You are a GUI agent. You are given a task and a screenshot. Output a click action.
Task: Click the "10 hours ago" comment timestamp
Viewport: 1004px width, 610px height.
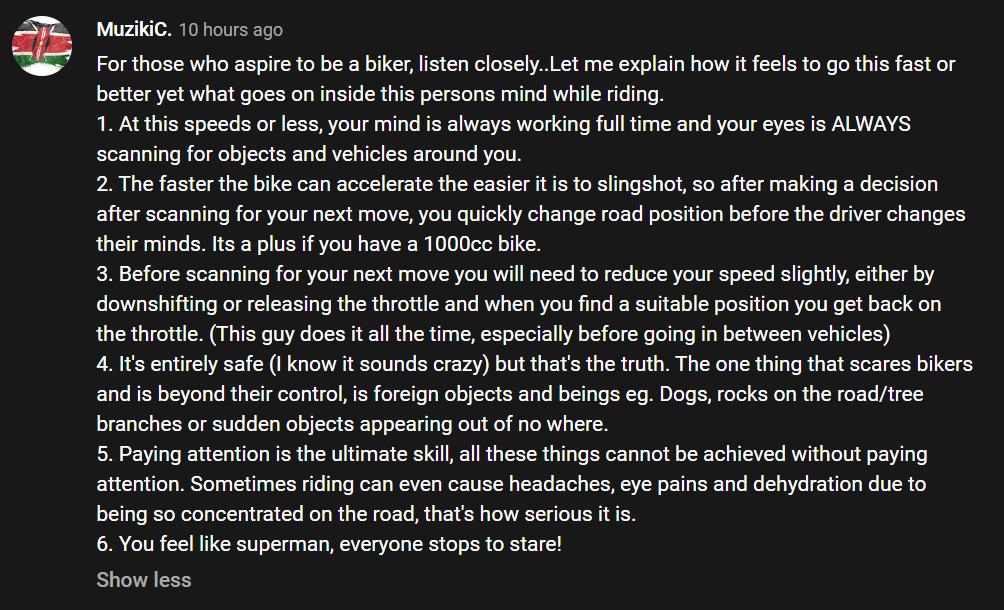tap(230, 30)
